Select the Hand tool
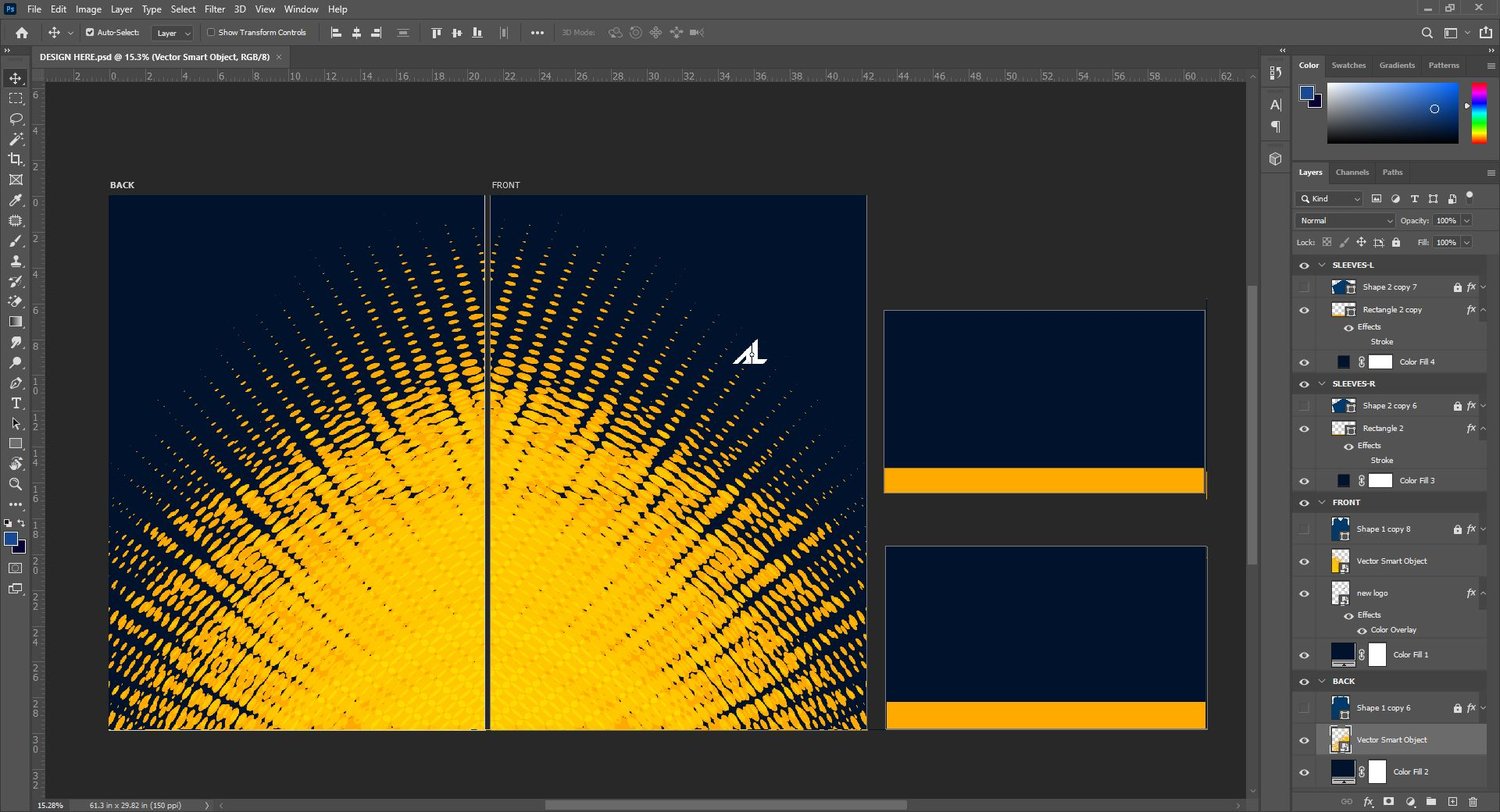This screenshot has height=812, width=1500. tap(16, 464)
